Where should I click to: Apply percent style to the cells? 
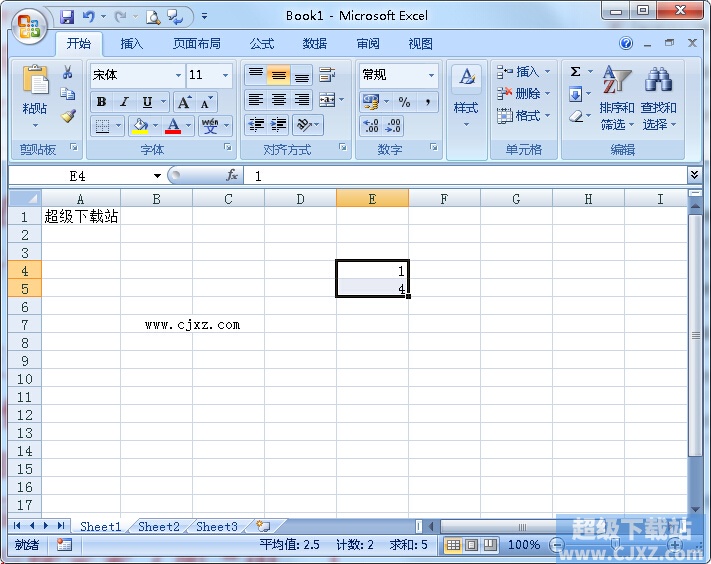click(404, 102)
